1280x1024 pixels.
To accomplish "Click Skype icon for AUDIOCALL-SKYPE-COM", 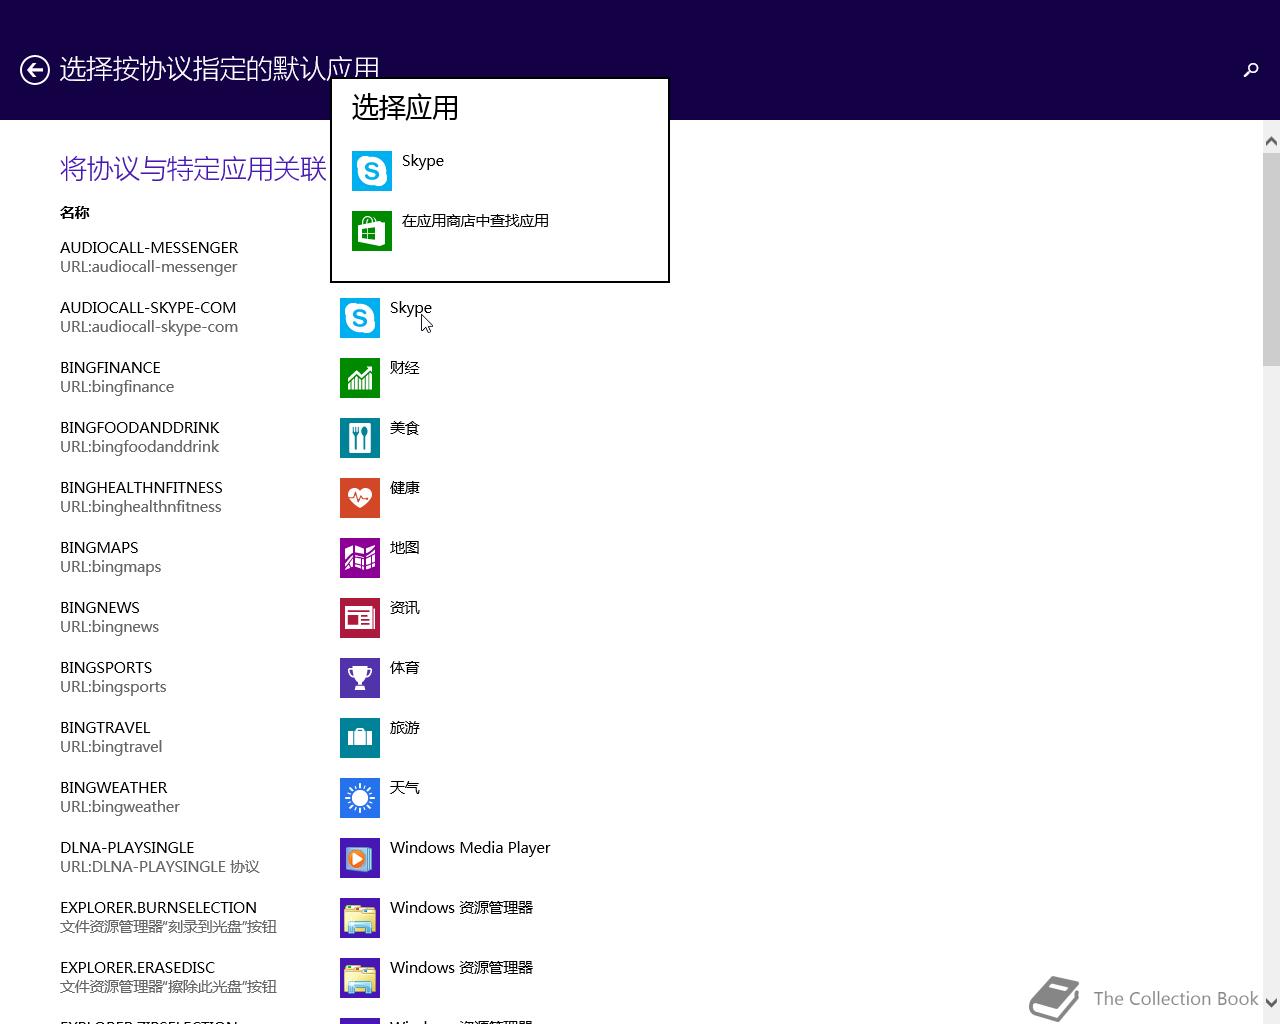I will click(x=360, y=318).
